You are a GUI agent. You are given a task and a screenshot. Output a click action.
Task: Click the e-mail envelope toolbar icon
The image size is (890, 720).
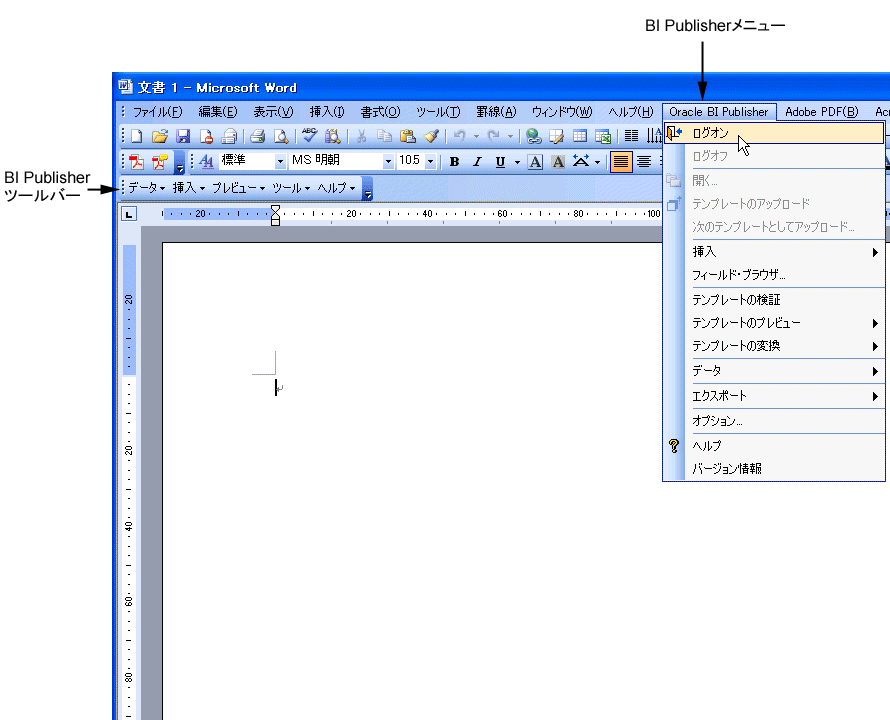(229, 136)
